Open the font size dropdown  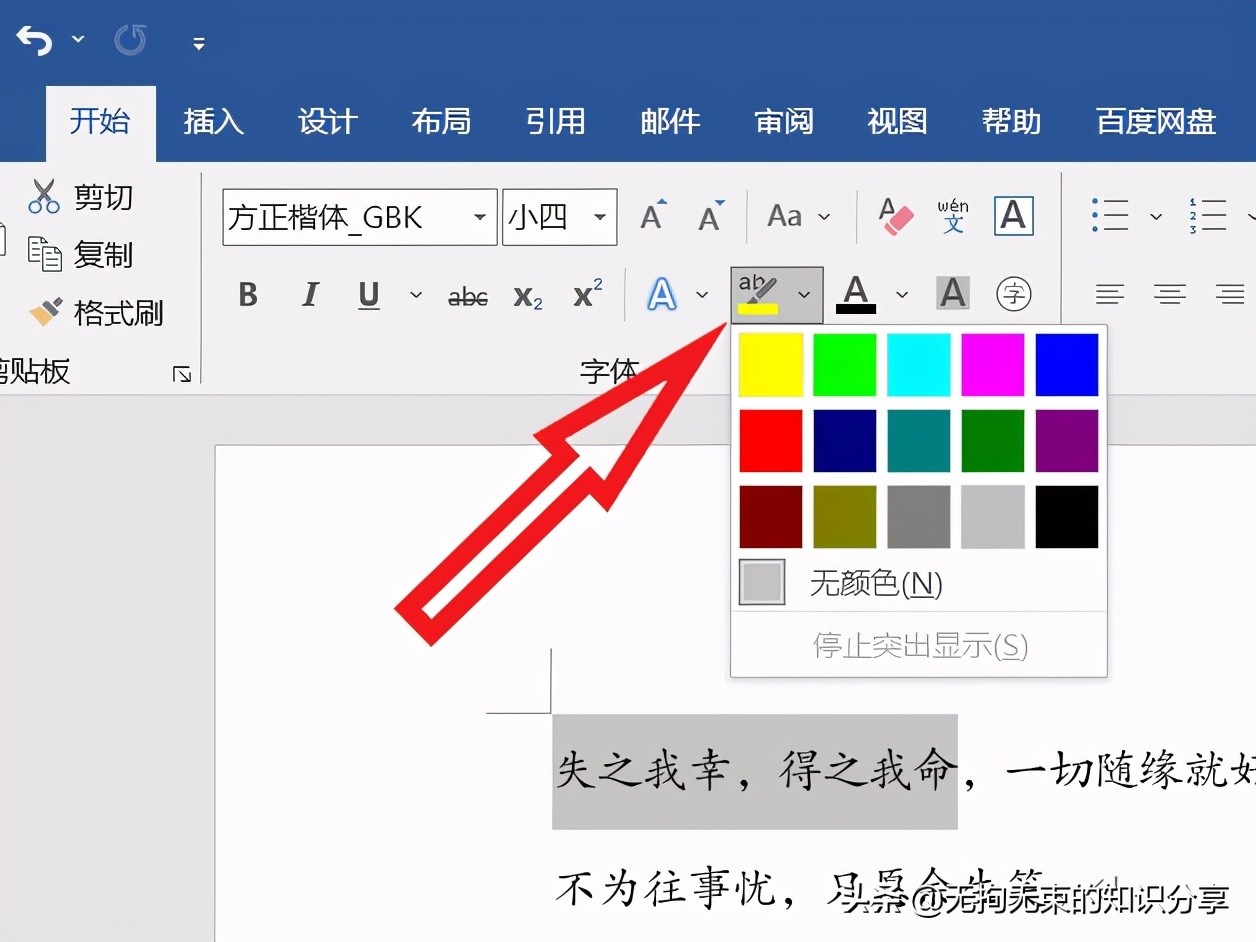(598, 216)
